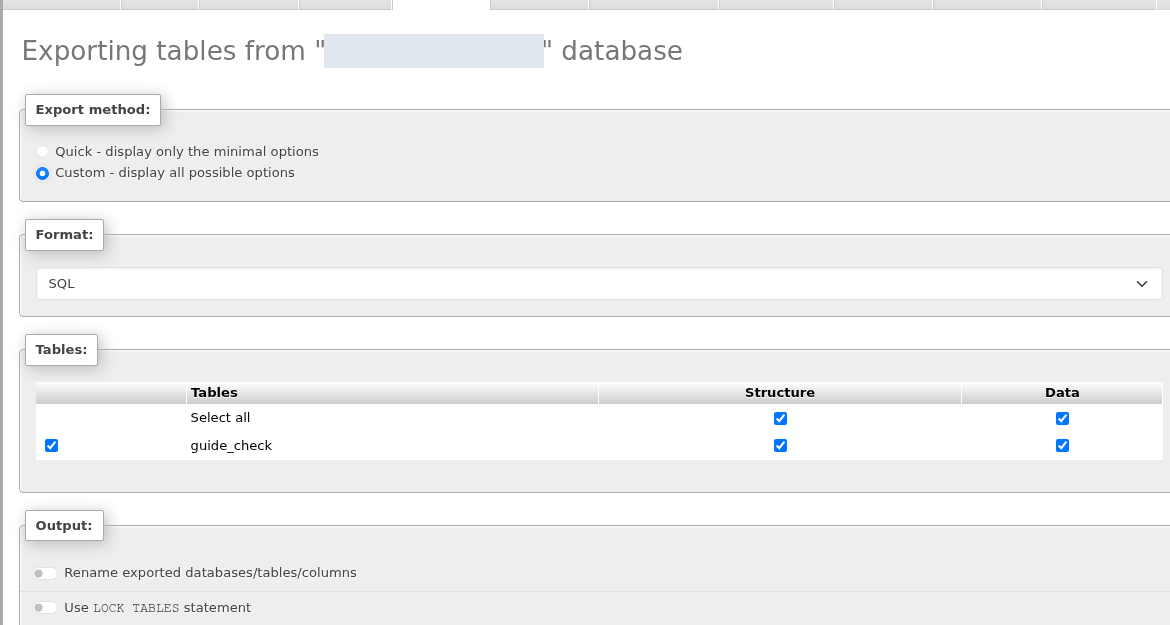Select Custom display all options radio

point(43,173)
